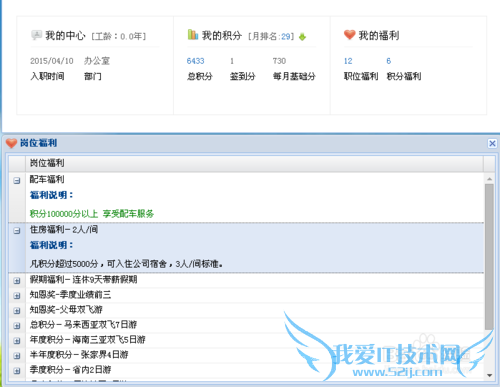Collapse the 配车福利 row
This screenshot has width=500, height=387.
pyautogui.click(x=17, y=181)
